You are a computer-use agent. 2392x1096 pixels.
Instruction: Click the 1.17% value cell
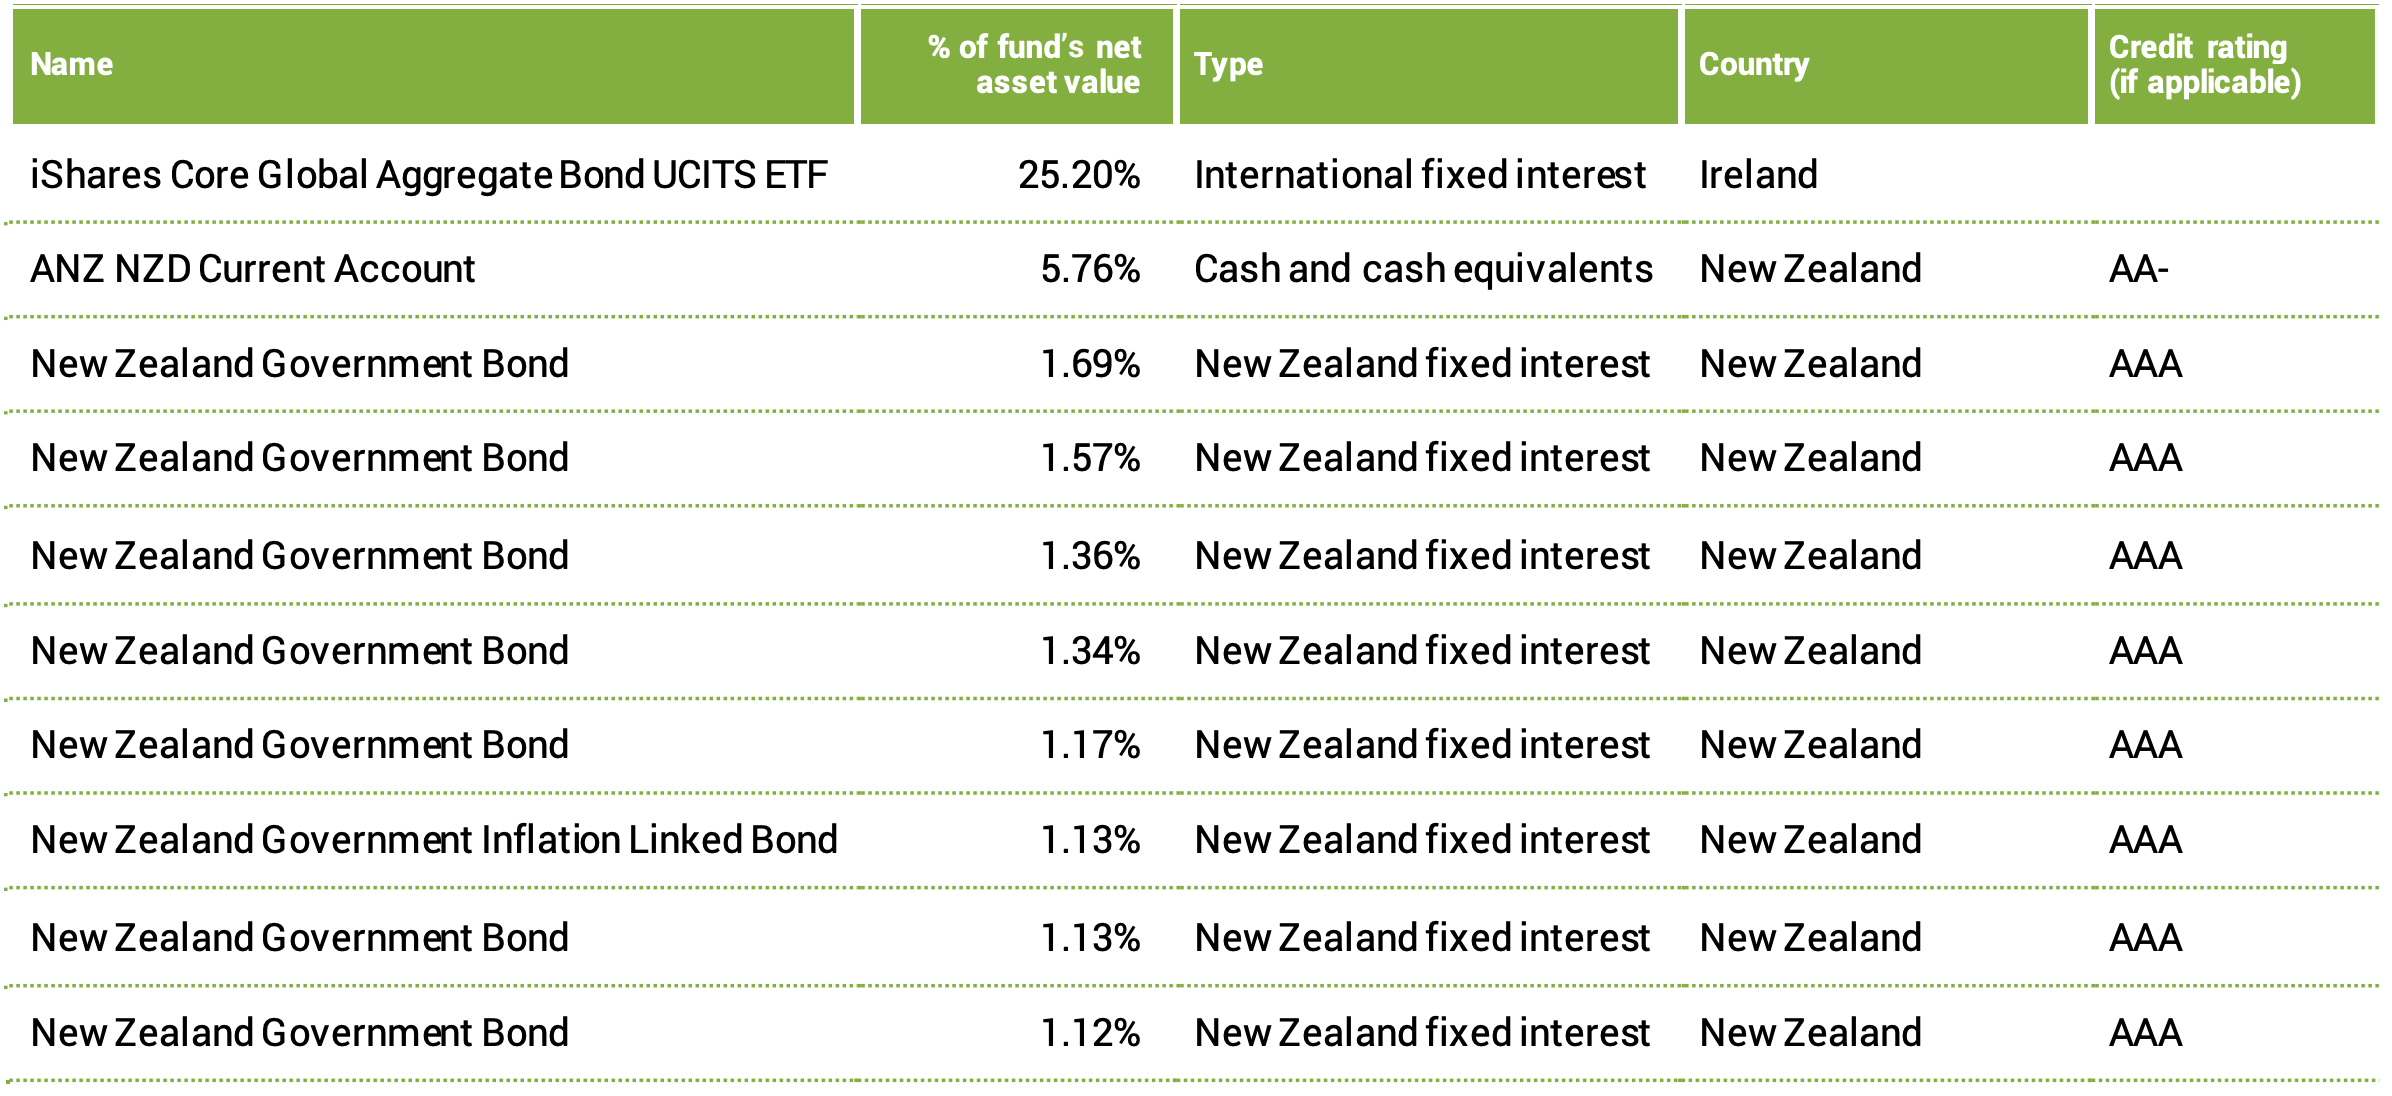(x=1090, y=745)
